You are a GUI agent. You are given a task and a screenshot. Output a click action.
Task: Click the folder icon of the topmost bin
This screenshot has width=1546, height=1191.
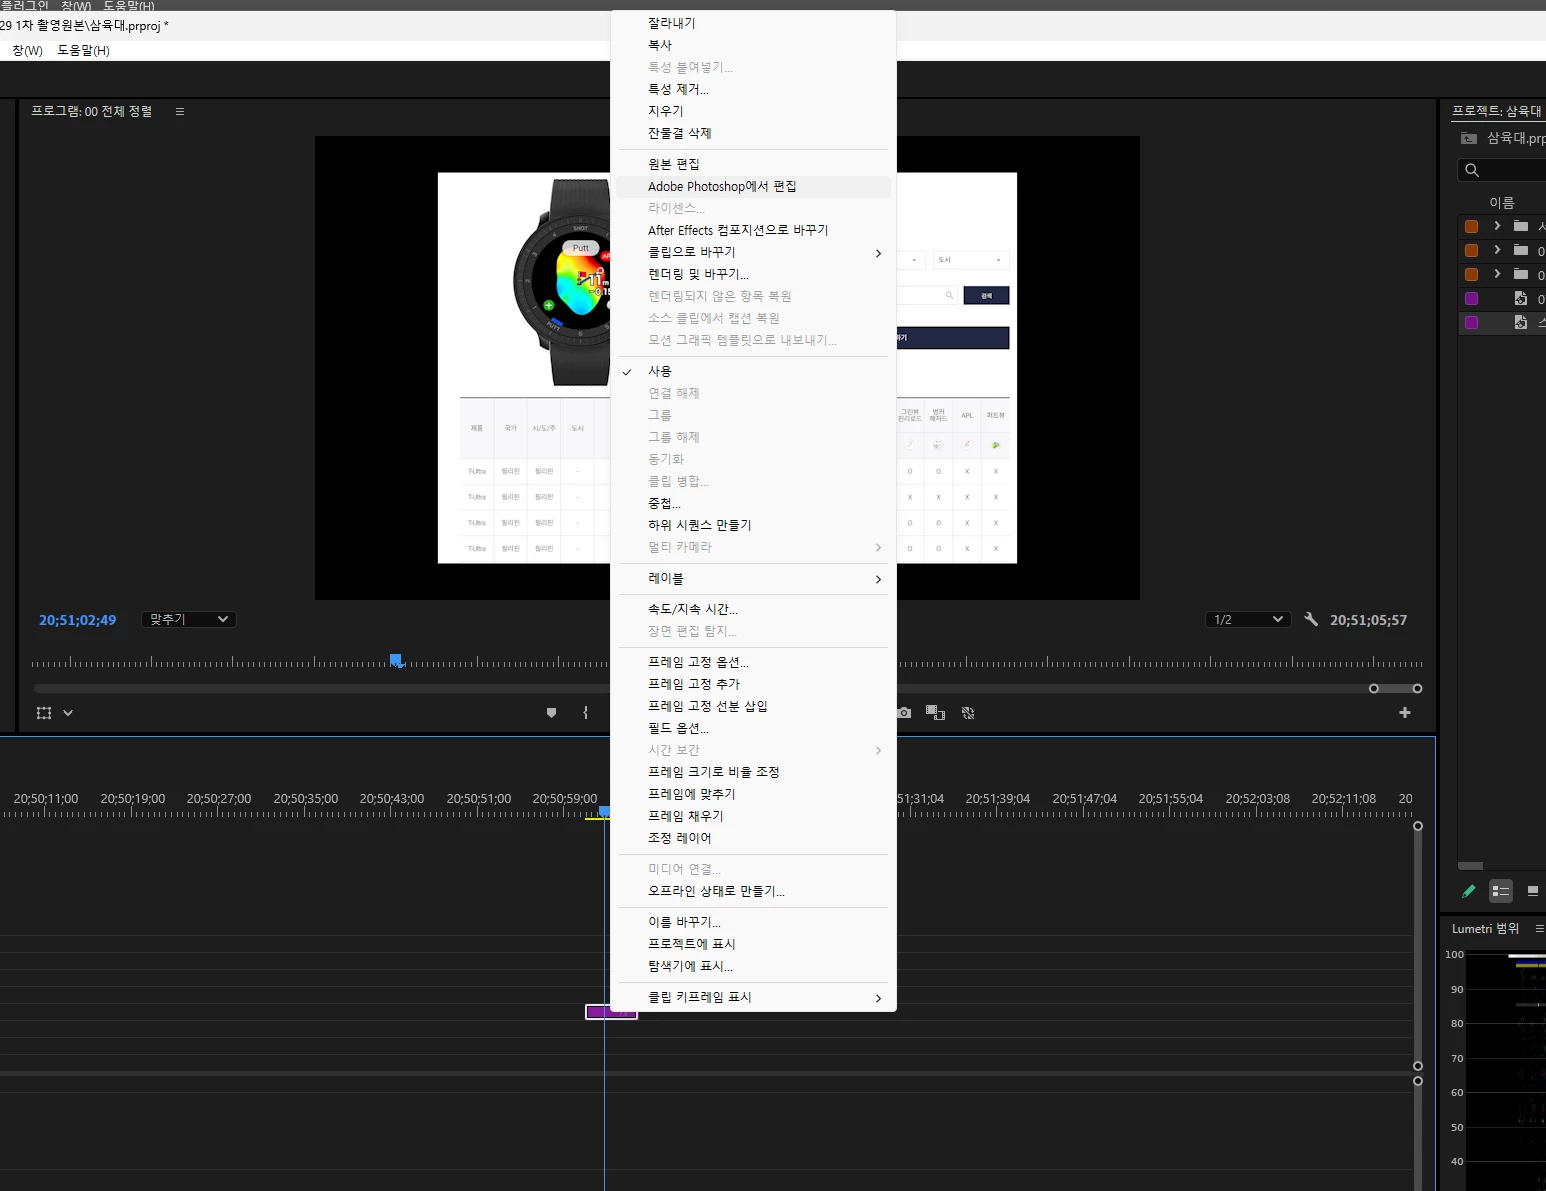pyautogui.click(x=1521, y=226)
